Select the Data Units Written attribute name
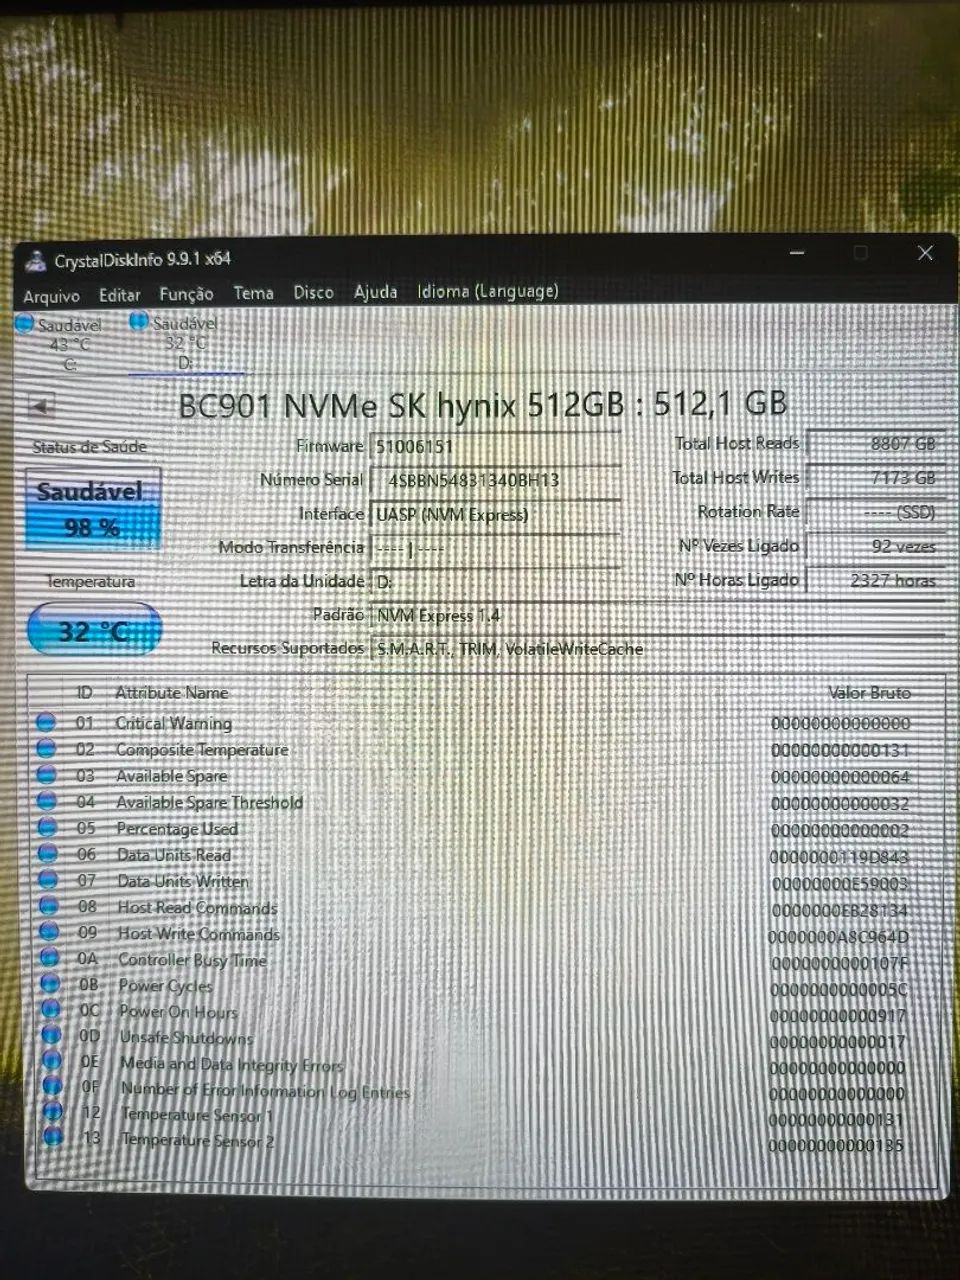This screenshot has width=960, height=1280. click(x=183, y=881)
